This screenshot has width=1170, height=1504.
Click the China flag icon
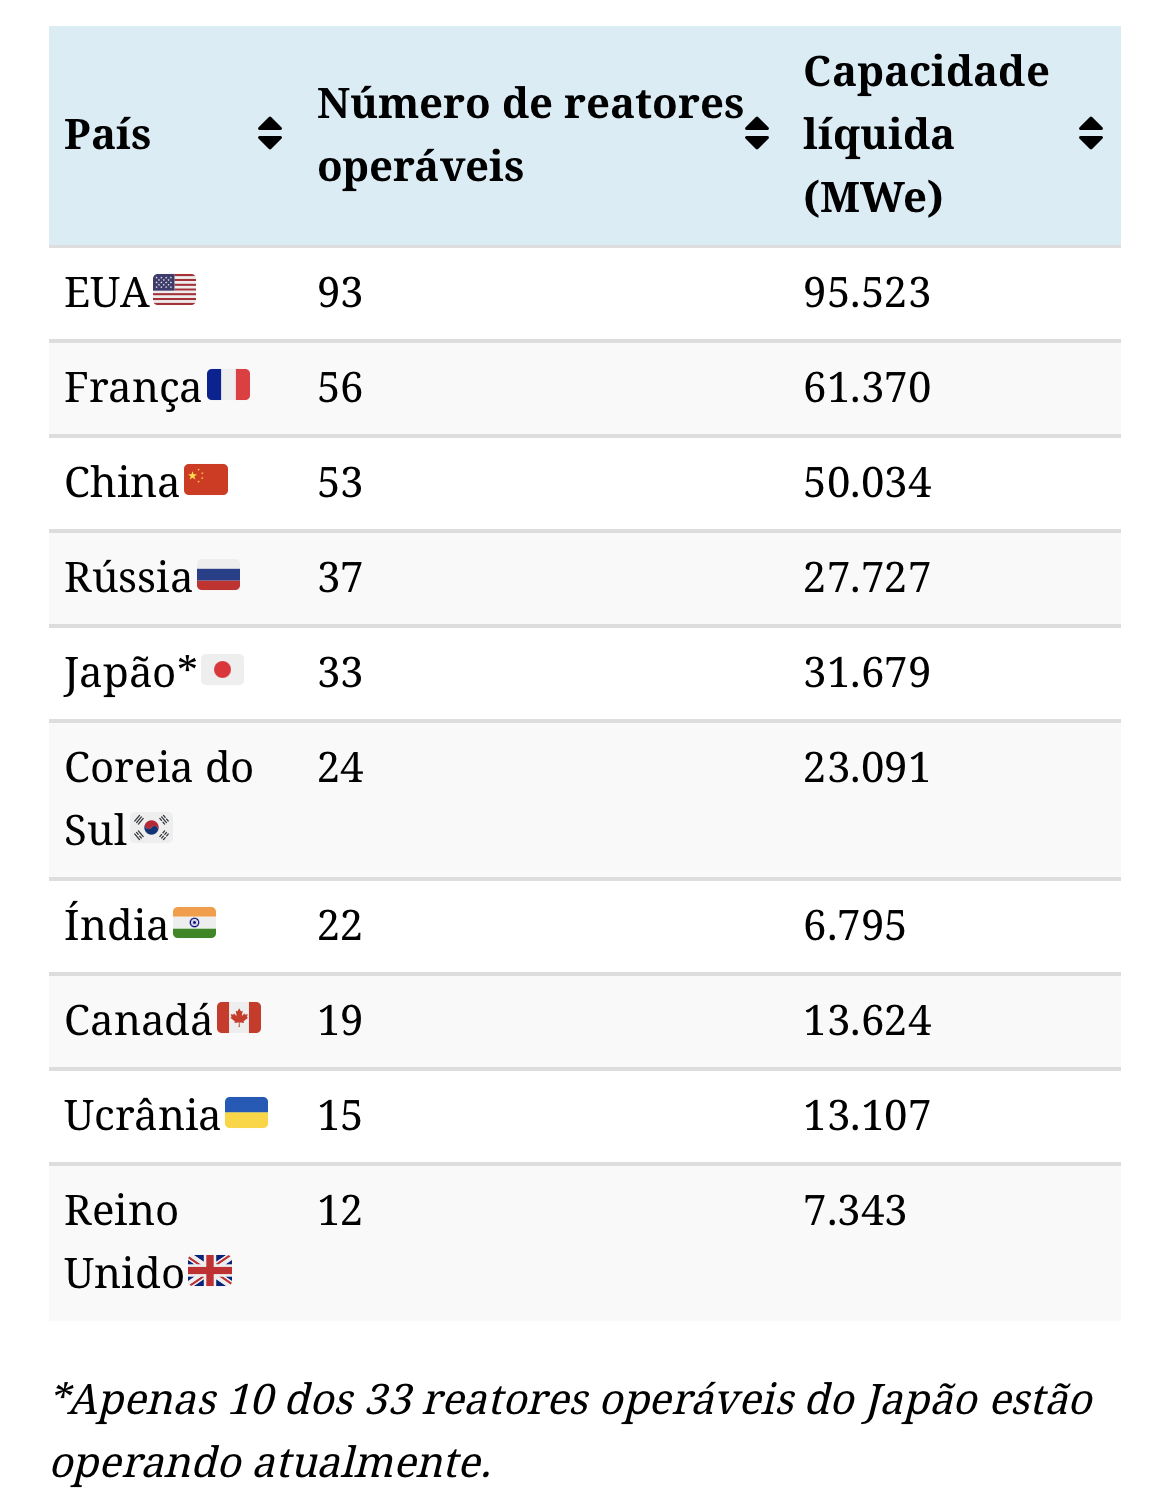[x=206, y=480]
